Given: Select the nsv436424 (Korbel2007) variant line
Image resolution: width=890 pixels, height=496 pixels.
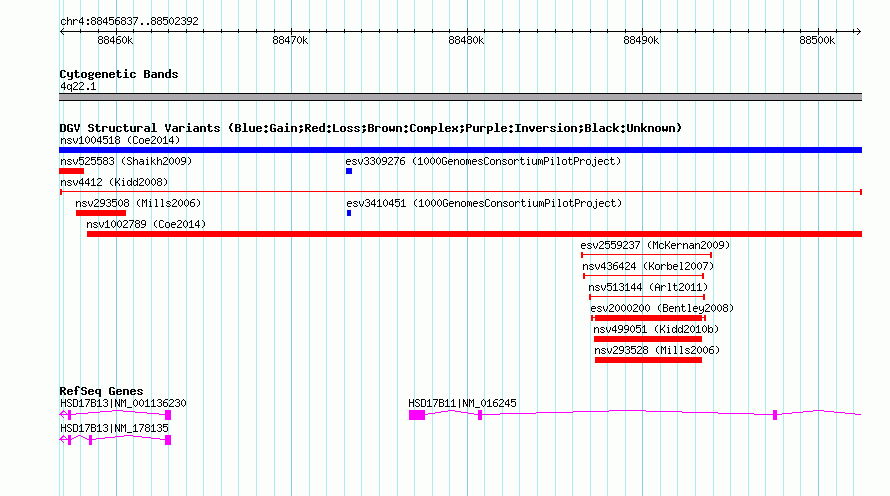Looking at the screenshot, I should coord(644,276).
